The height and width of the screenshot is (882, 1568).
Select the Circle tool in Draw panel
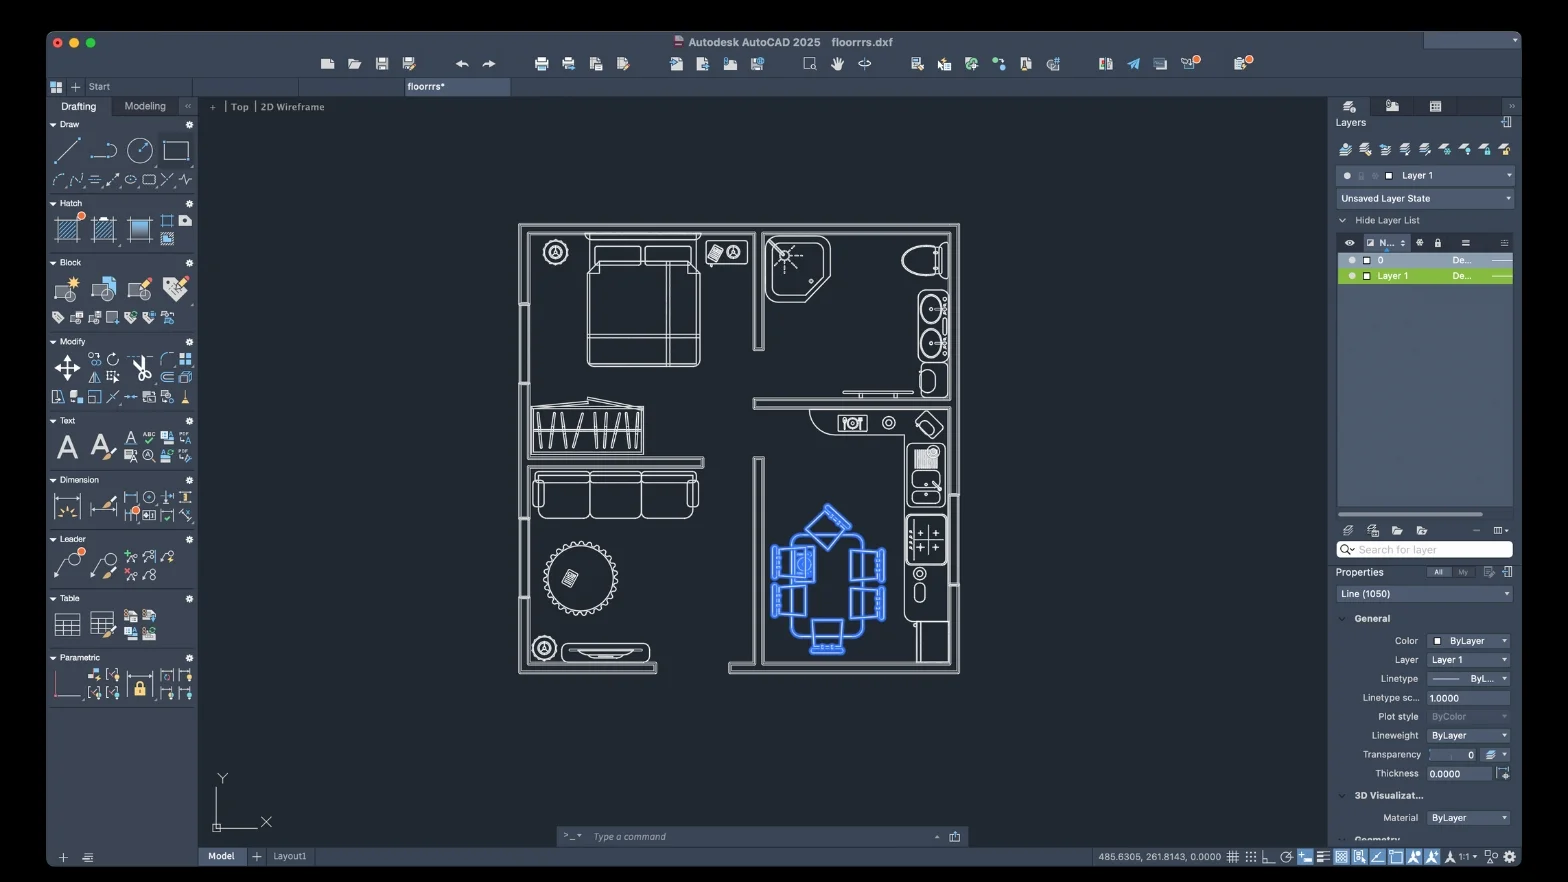140,151
